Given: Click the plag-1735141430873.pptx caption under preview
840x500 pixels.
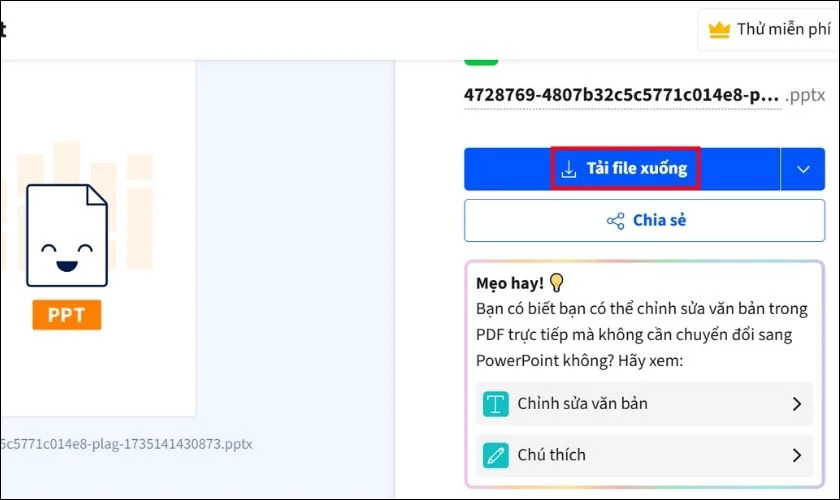Looking at the screenshot, I should click(x=125, y=442).
